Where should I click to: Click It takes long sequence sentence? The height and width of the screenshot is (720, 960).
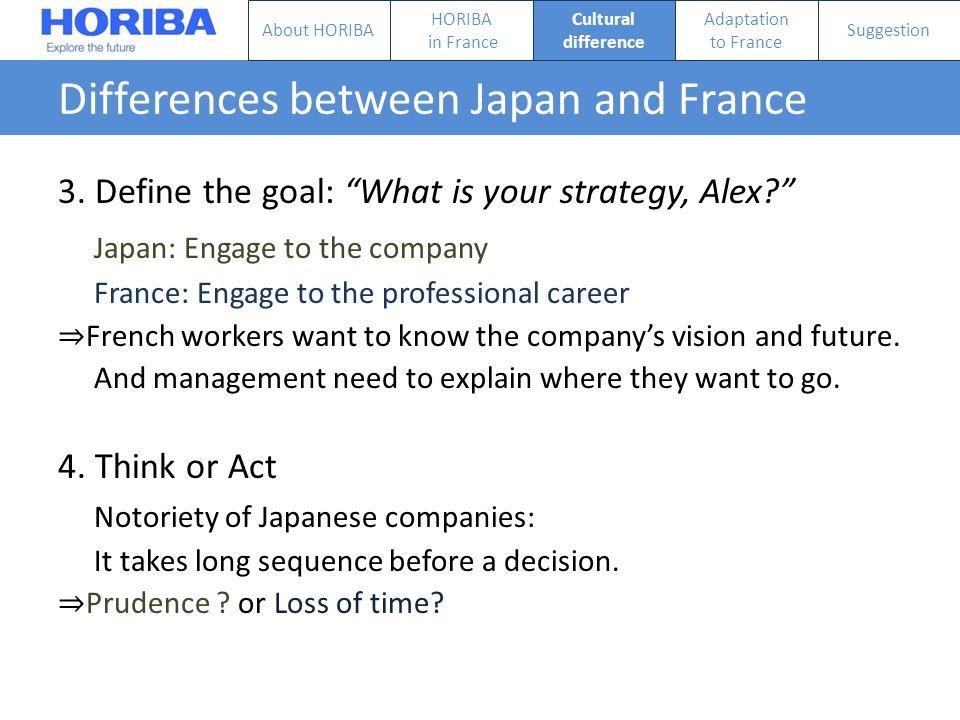(356, 561)
